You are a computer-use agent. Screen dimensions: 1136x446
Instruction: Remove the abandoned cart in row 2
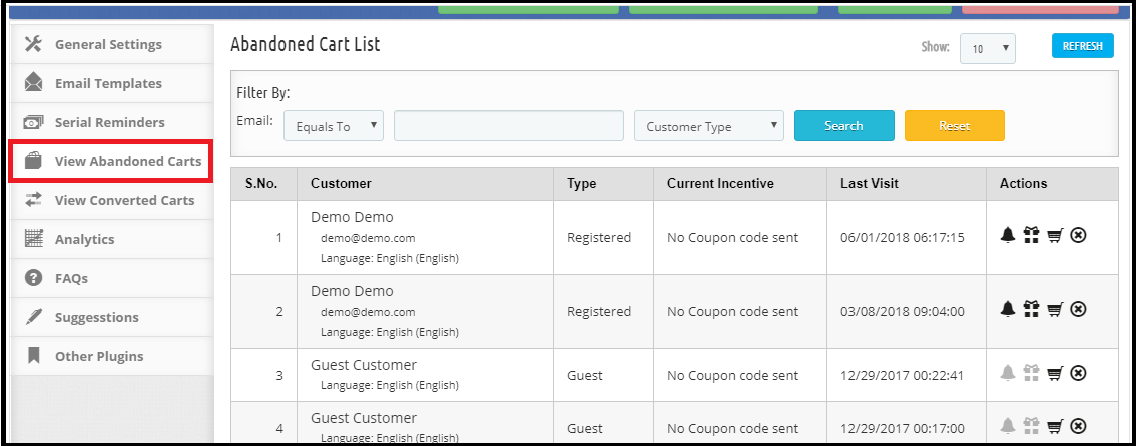[1078, 310]
